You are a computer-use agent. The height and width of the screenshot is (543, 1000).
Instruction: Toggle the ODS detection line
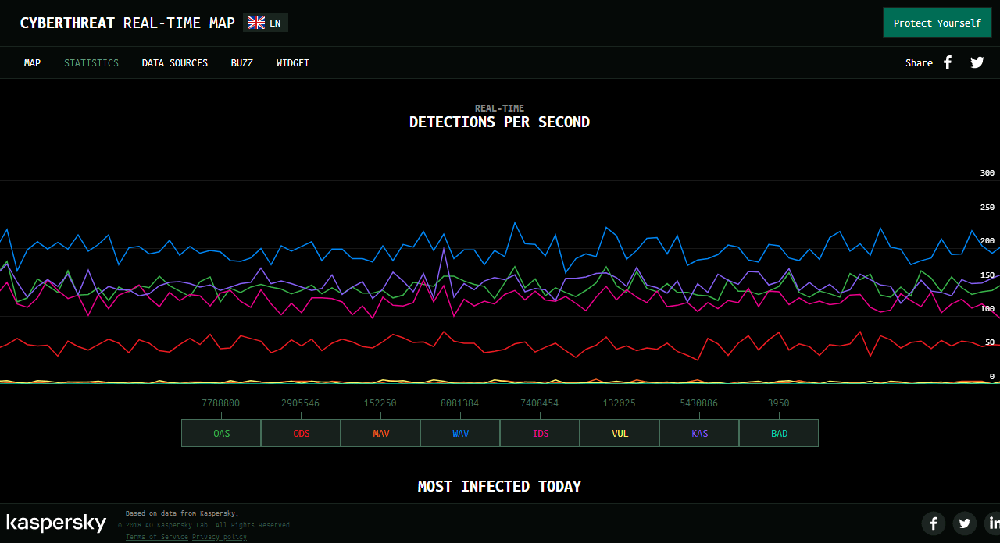tap(301, 433)
